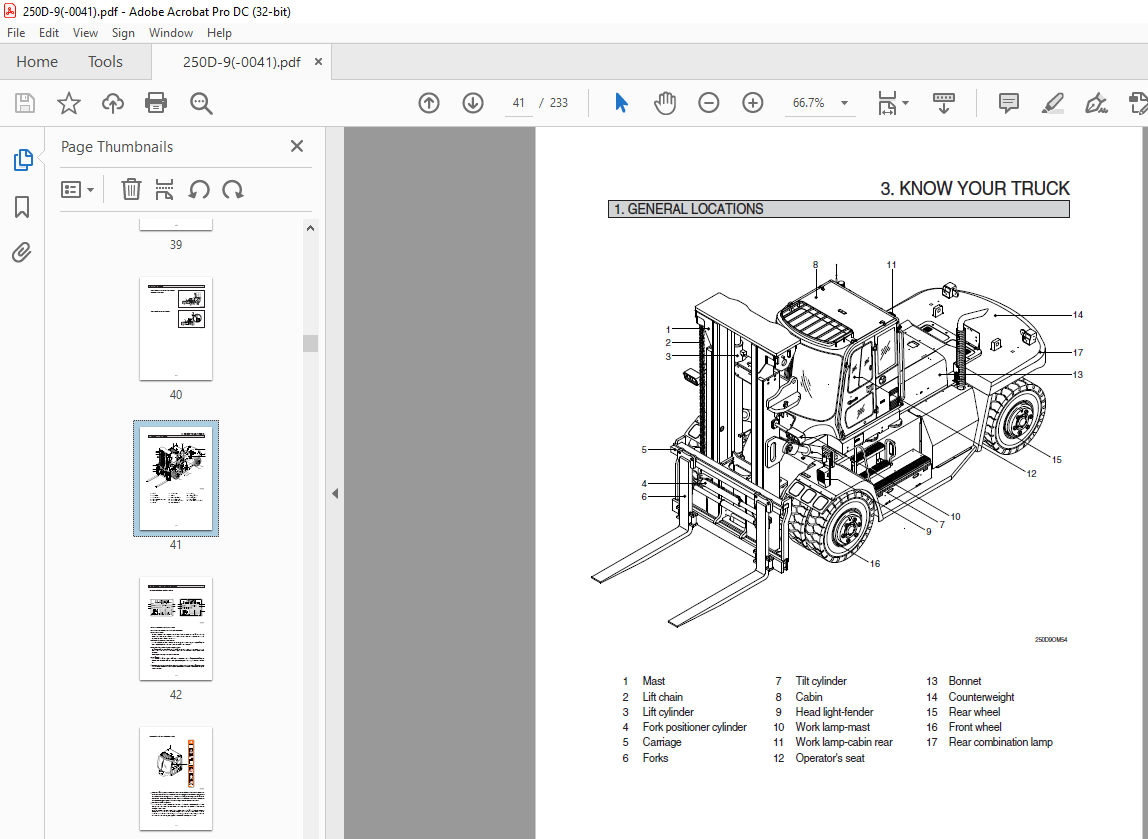Viewport: 1148px width, 839px height.
Task: Click 'Rear combination lamp' legend entry
Action: click(x=1000, y=742)
